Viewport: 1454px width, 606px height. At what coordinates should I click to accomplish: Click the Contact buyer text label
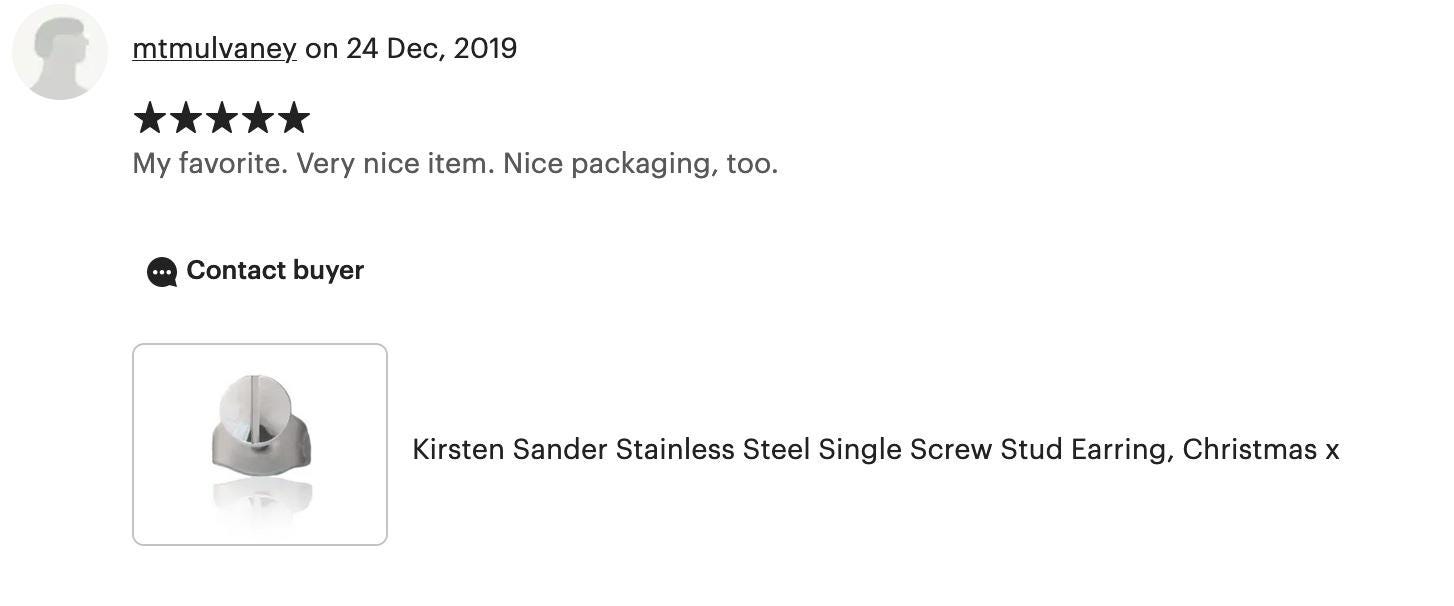coord(275,270)
